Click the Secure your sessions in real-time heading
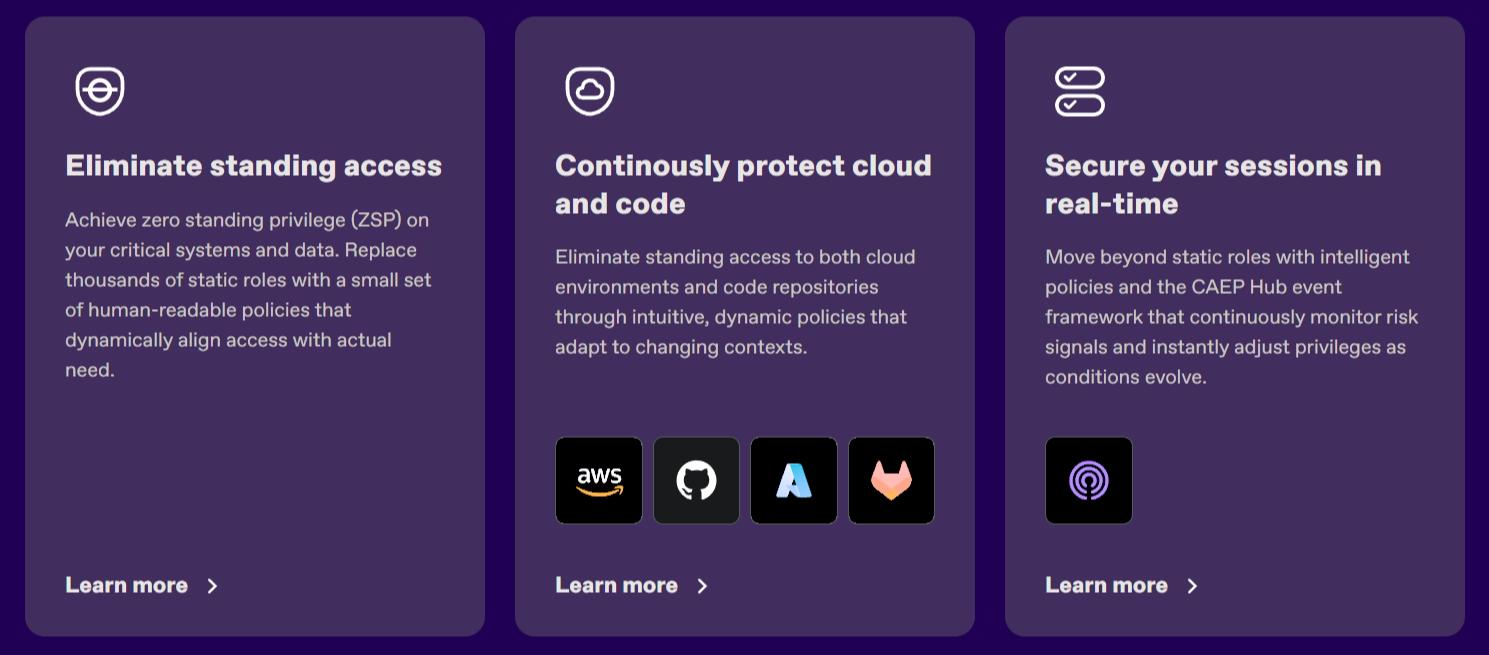The image size is (1489, 655). (1213, 184)
